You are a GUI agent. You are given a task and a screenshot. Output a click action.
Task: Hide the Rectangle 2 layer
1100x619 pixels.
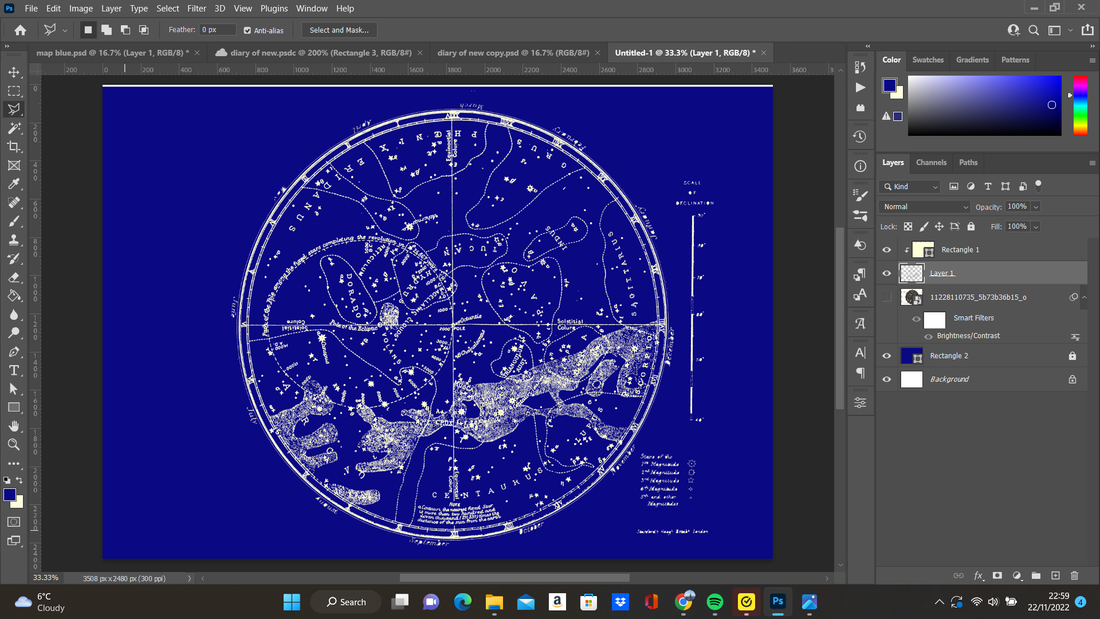(887, 356)
